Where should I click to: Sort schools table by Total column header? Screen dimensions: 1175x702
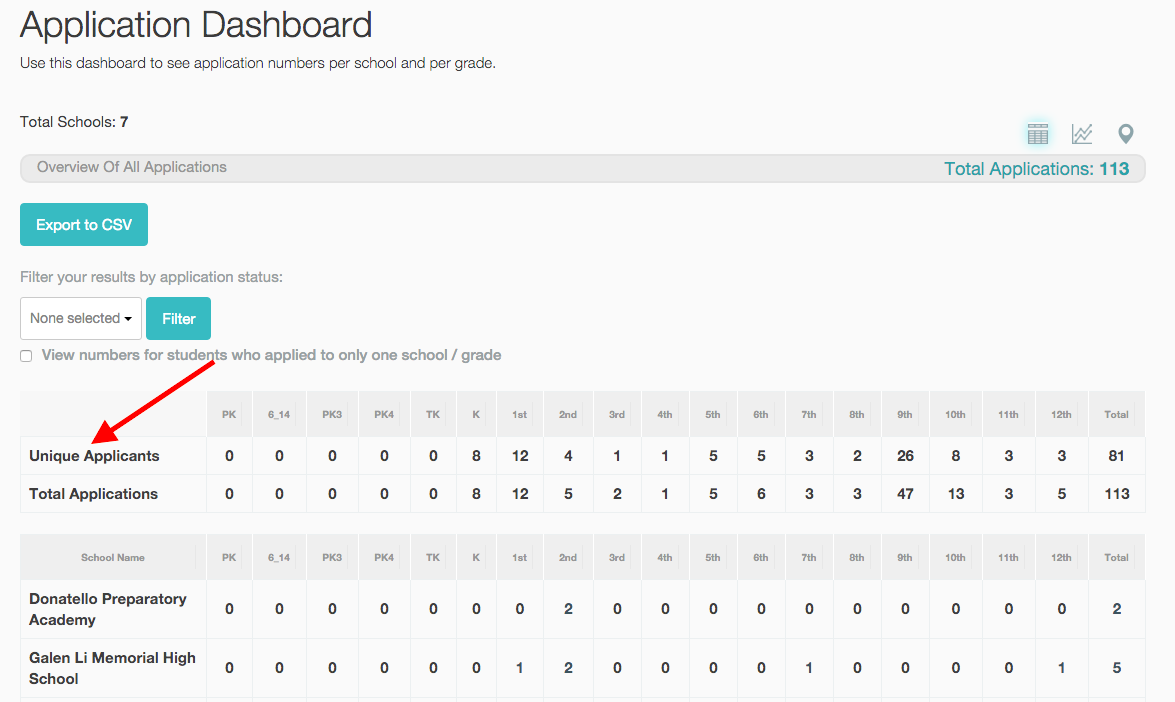coord(1117,557)
